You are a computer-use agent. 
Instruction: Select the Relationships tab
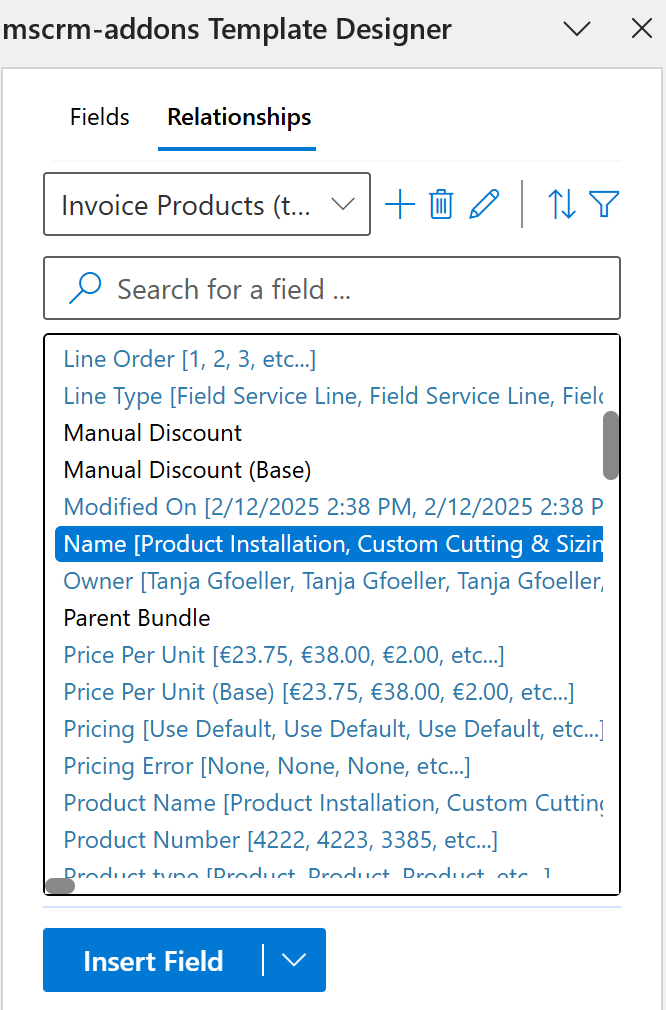237,117
